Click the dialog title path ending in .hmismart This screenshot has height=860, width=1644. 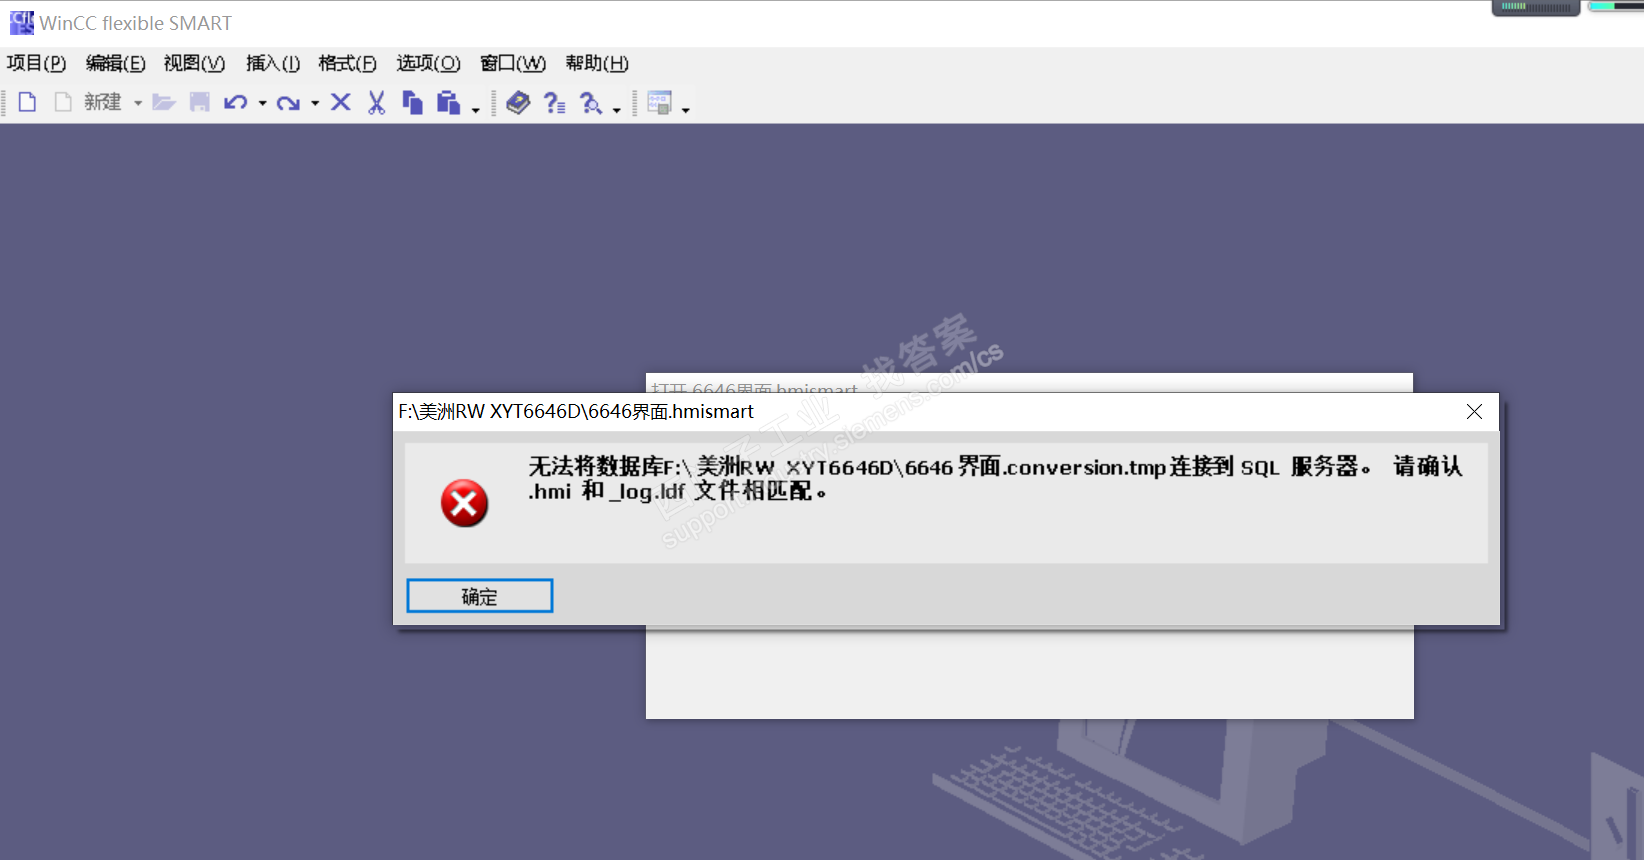point(576,412)
